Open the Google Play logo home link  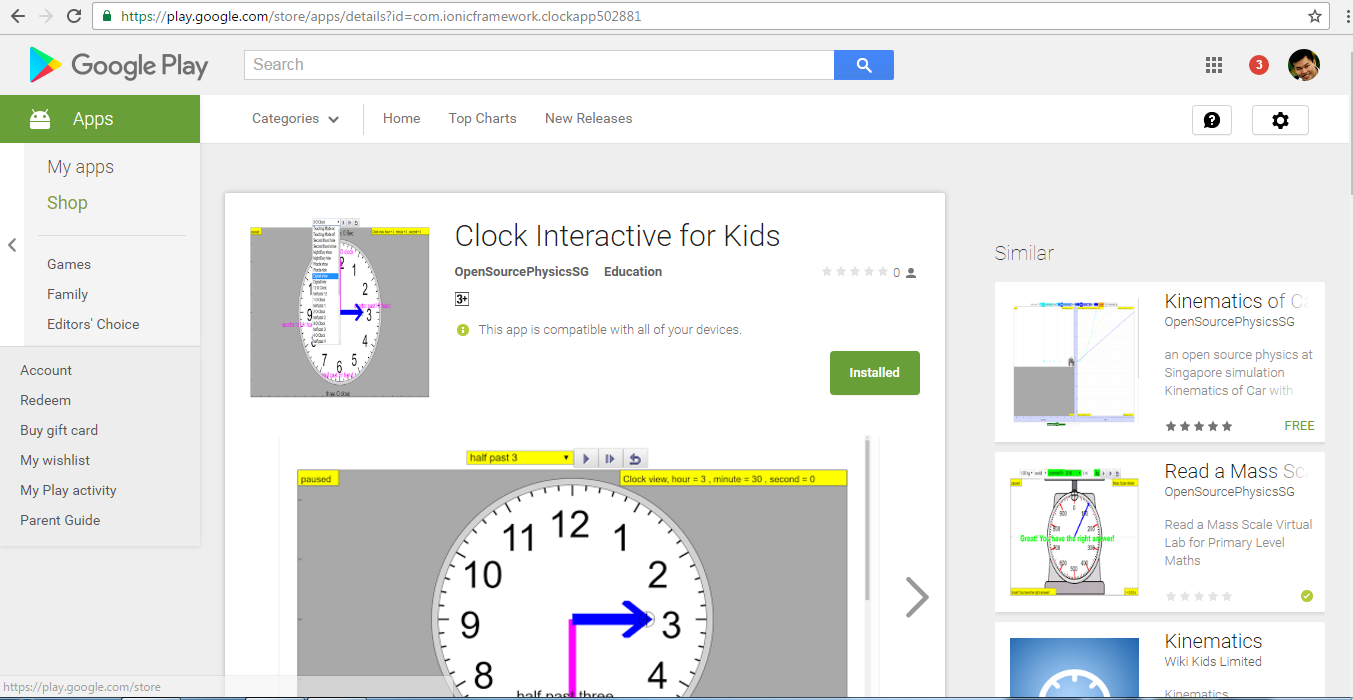(x=119, y=66)
